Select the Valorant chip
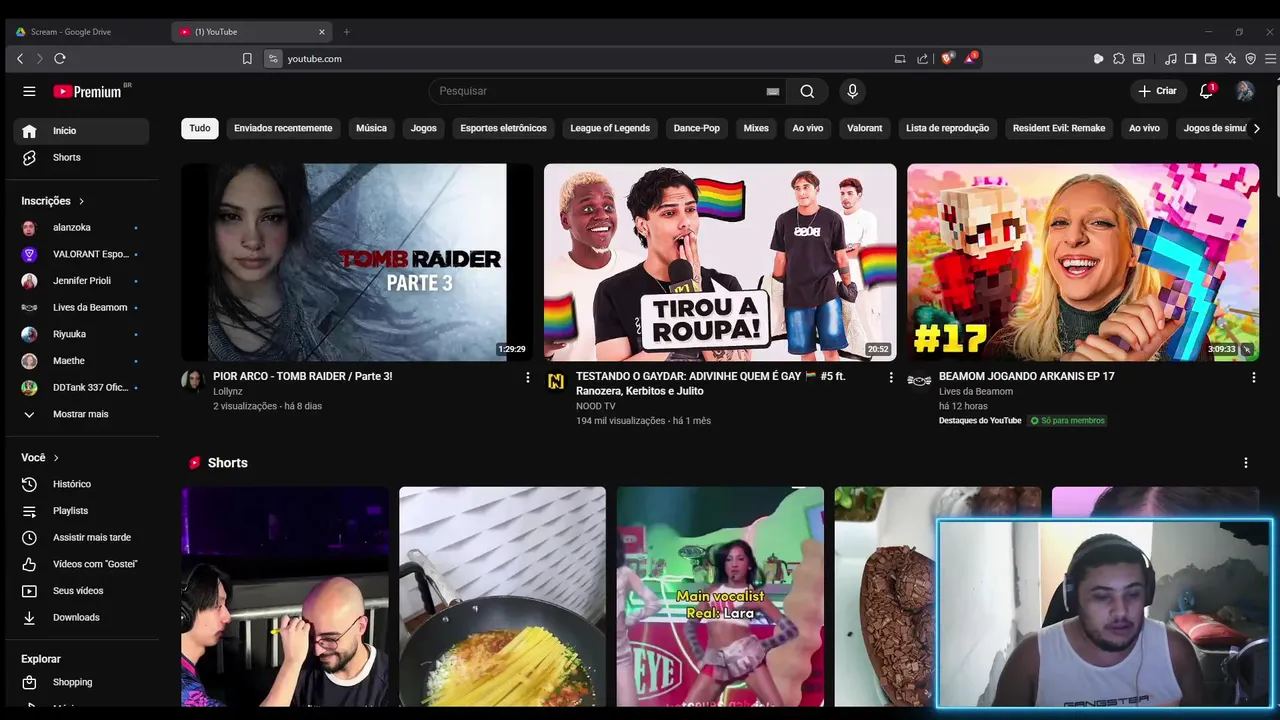Image resolution: width=1280 pixels, height=720 pixels. 865,128
